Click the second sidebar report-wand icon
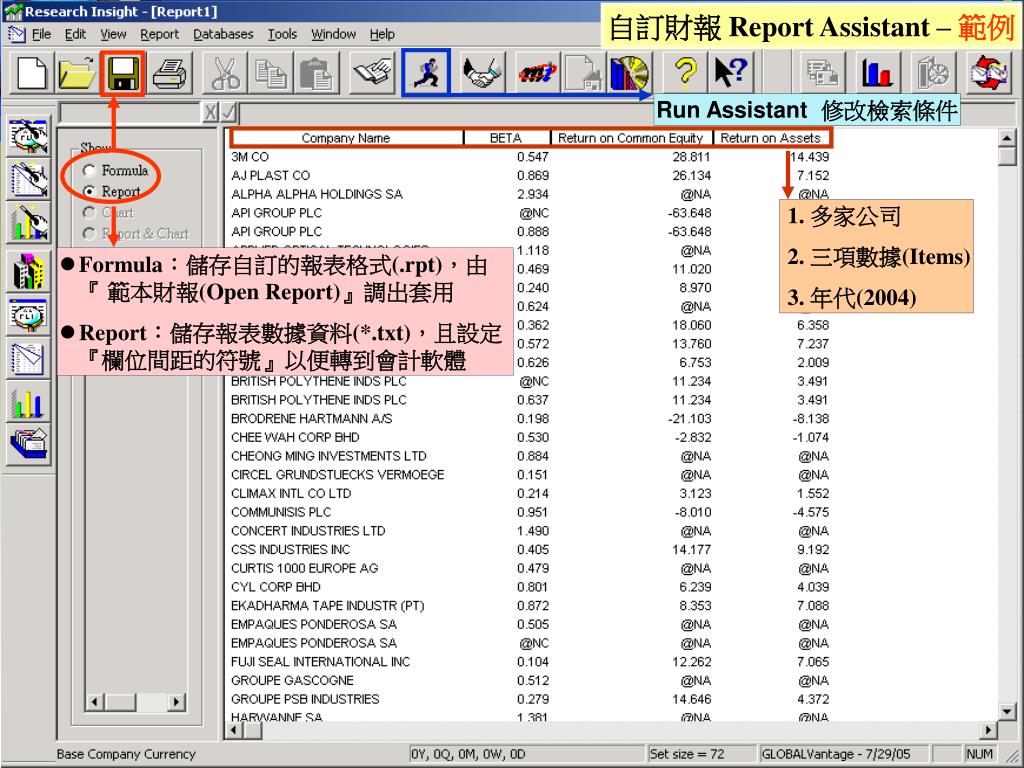Image resolution: width=1024 pixels, height=768 pixels. [x=28, y=179]
